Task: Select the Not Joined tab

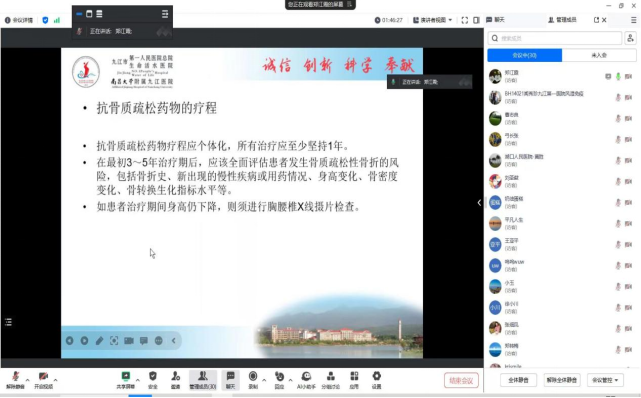Action: 599,55
